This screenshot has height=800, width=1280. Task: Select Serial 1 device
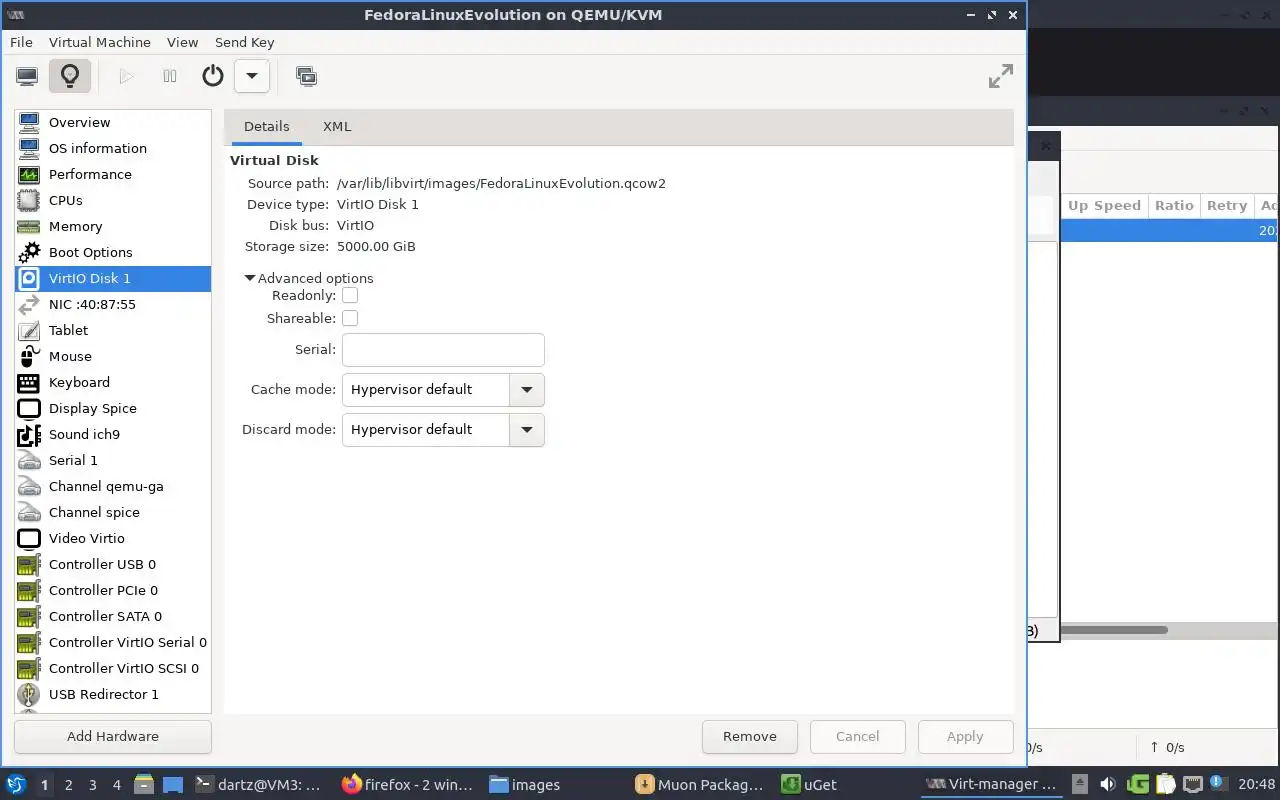(x=113, y=460)
